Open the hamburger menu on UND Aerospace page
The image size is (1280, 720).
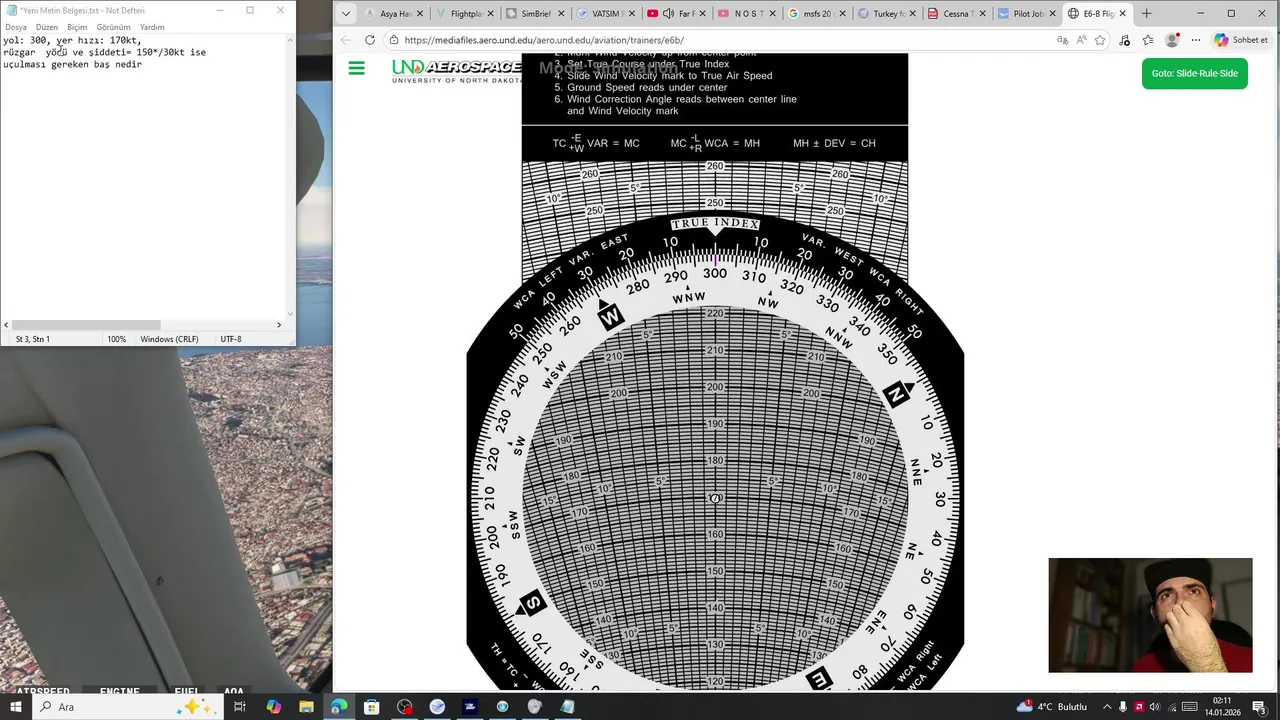tap(356, 69)
